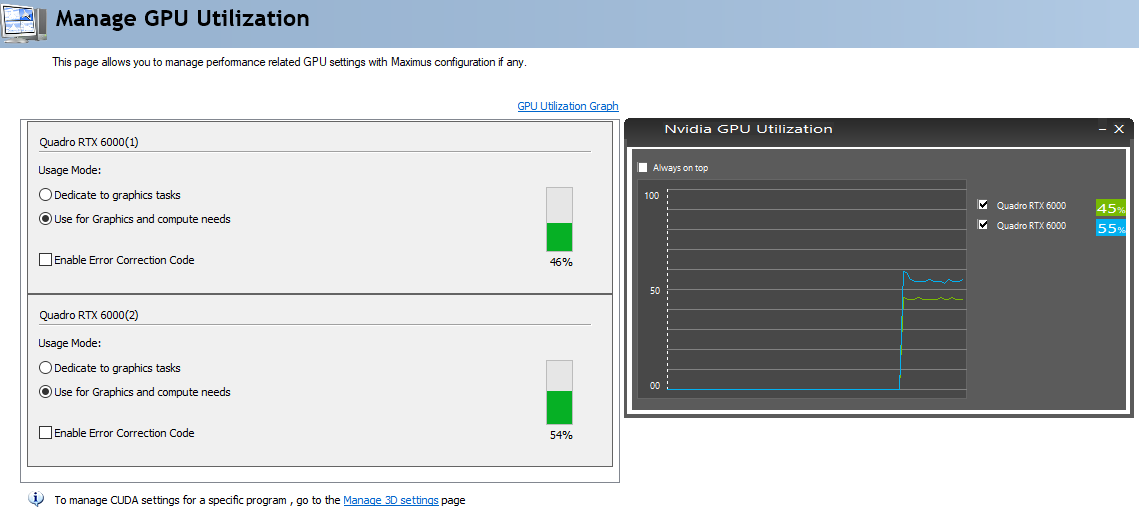Click the info icon beside the CUDA settings note

point(37,499)
